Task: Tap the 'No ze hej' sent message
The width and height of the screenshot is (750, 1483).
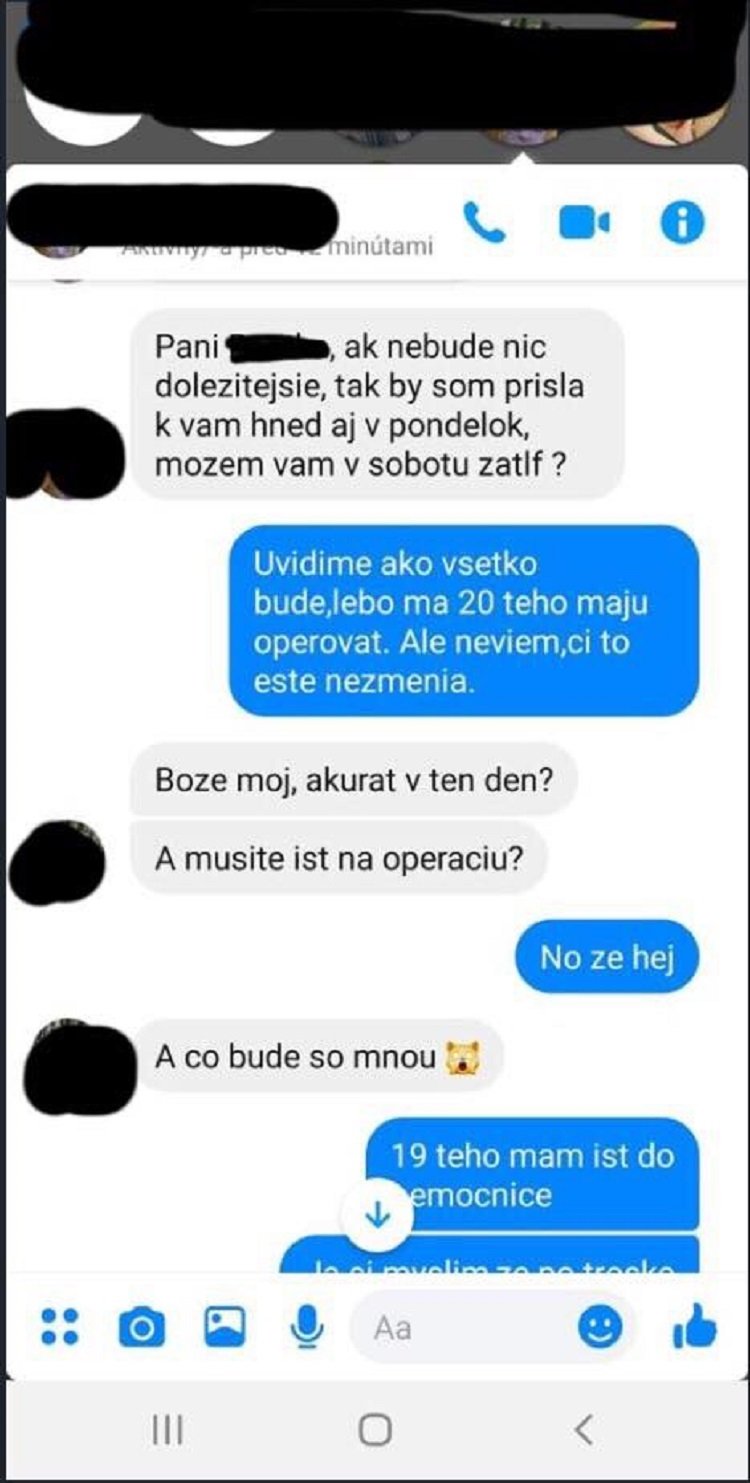Action: coord(607,957)
